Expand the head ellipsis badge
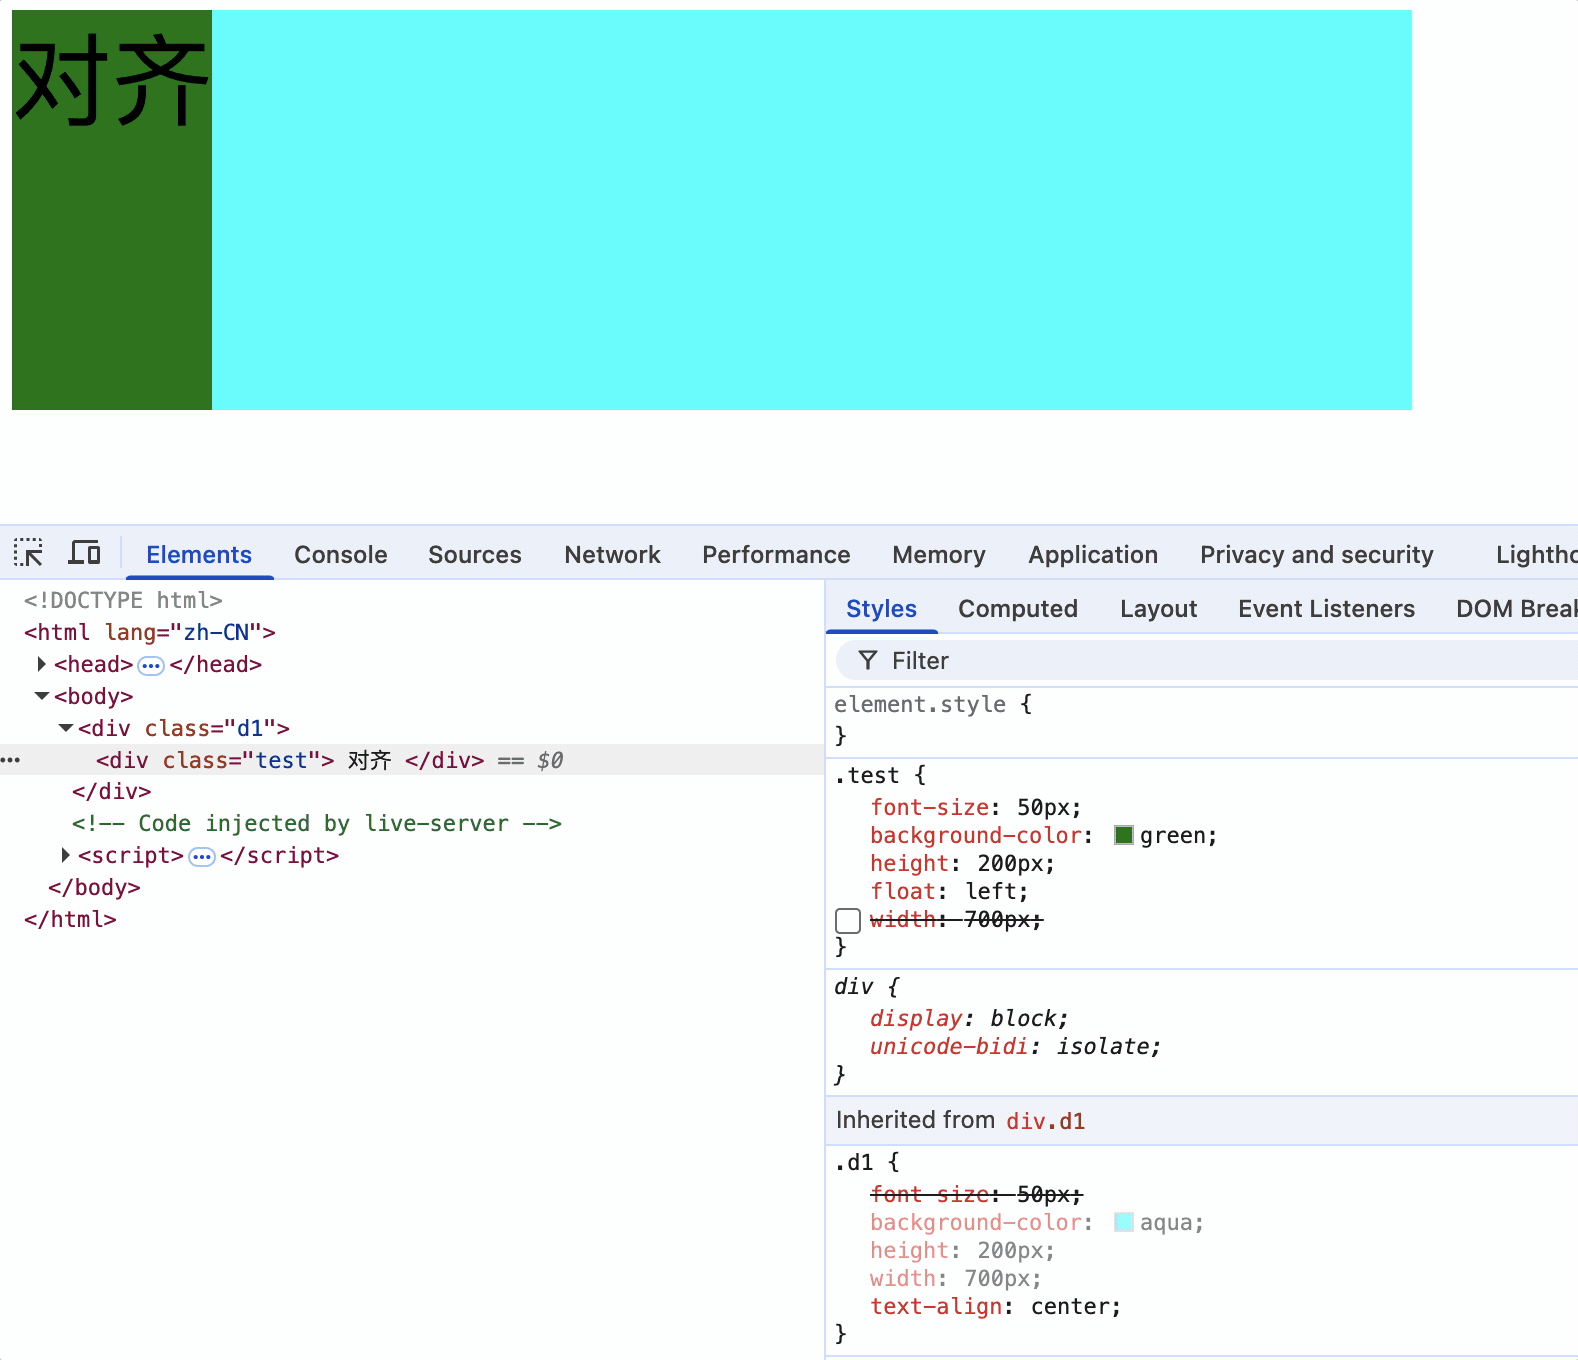Screen dimensions: 1578x1360 pos(151,665)
